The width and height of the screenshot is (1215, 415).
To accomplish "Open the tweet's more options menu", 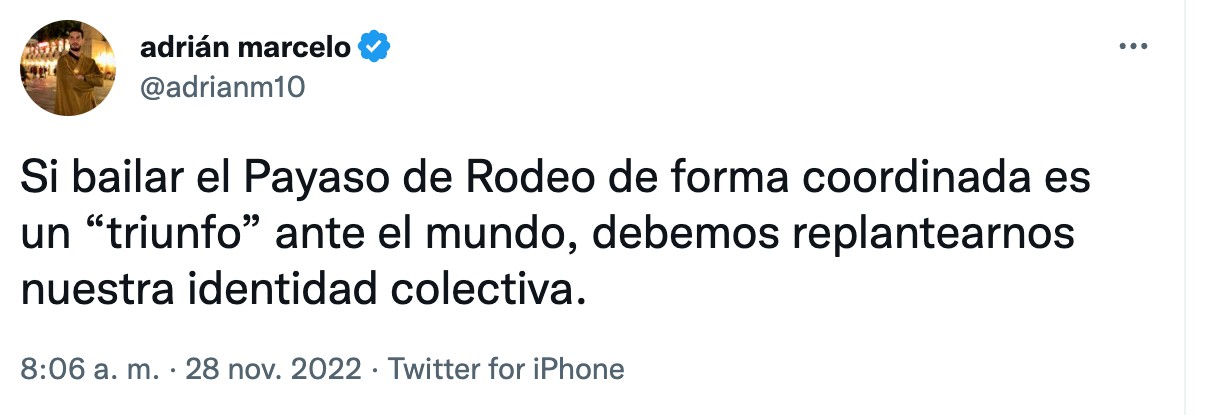I will click(1131, 47).
